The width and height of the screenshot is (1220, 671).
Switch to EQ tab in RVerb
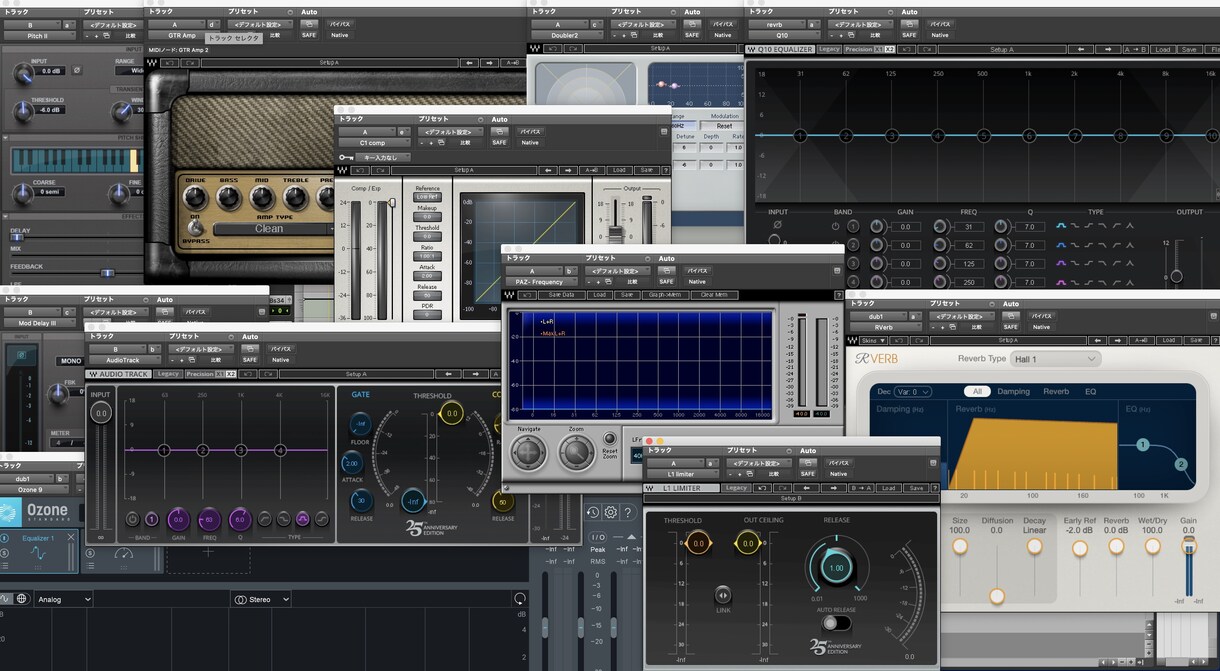point(1091,392)
